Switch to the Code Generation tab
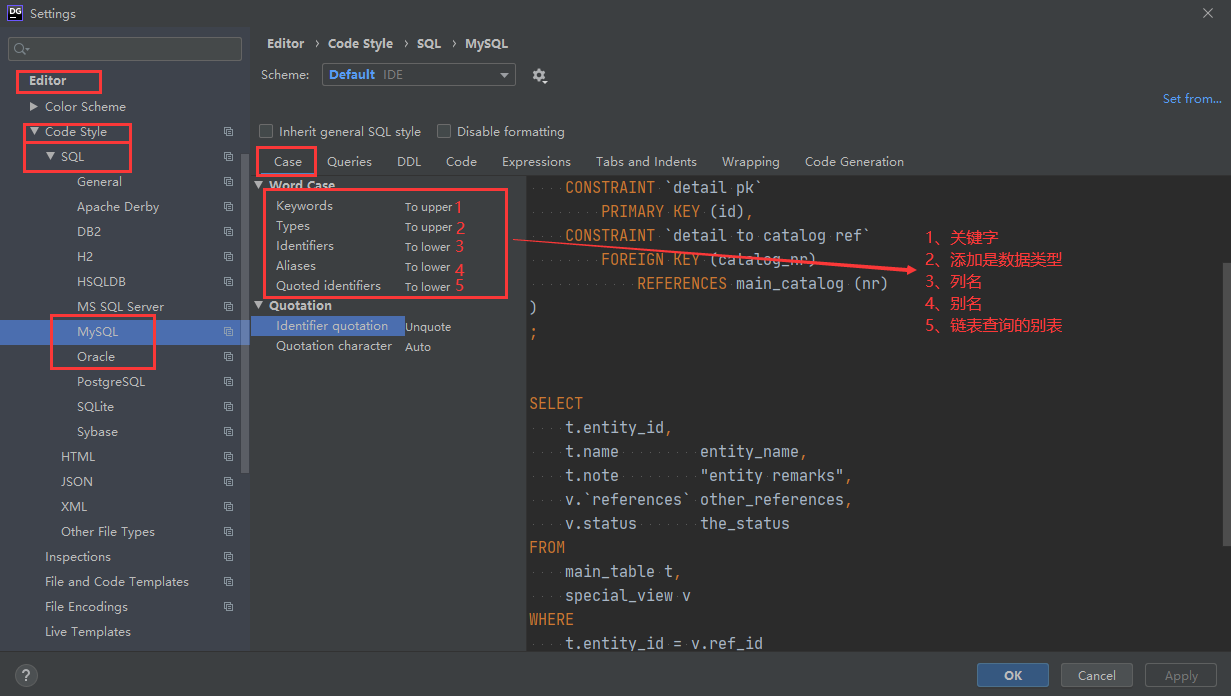1231x696 pixels. 854,161
